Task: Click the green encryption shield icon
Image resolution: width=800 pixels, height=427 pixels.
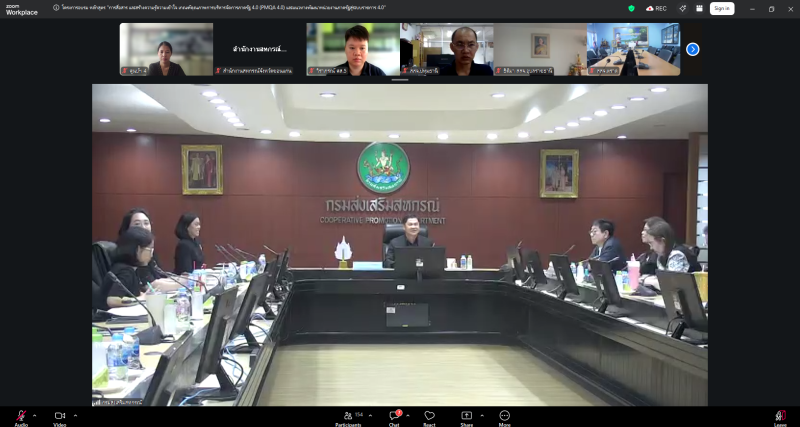Action: [x=631, y=8]
